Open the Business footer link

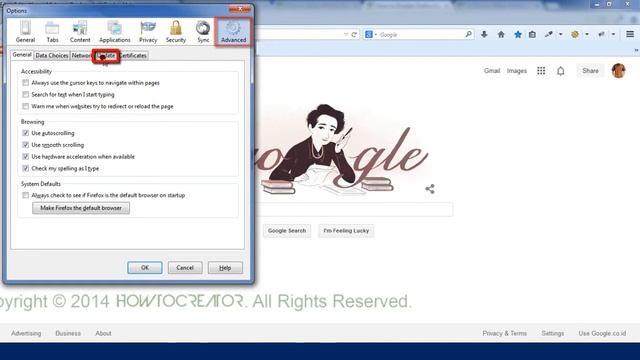pos(68,333)
